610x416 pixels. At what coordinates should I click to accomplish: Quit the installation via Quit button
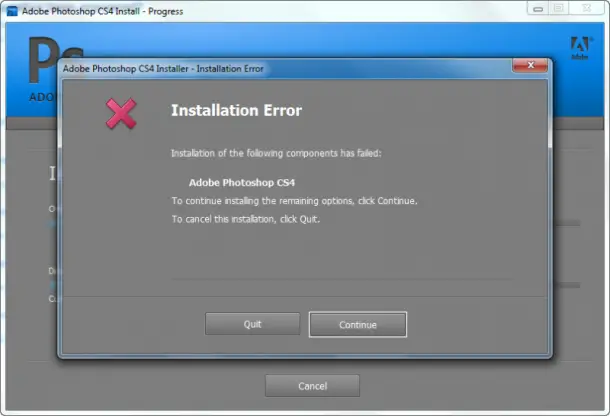[x=252, y=324]
